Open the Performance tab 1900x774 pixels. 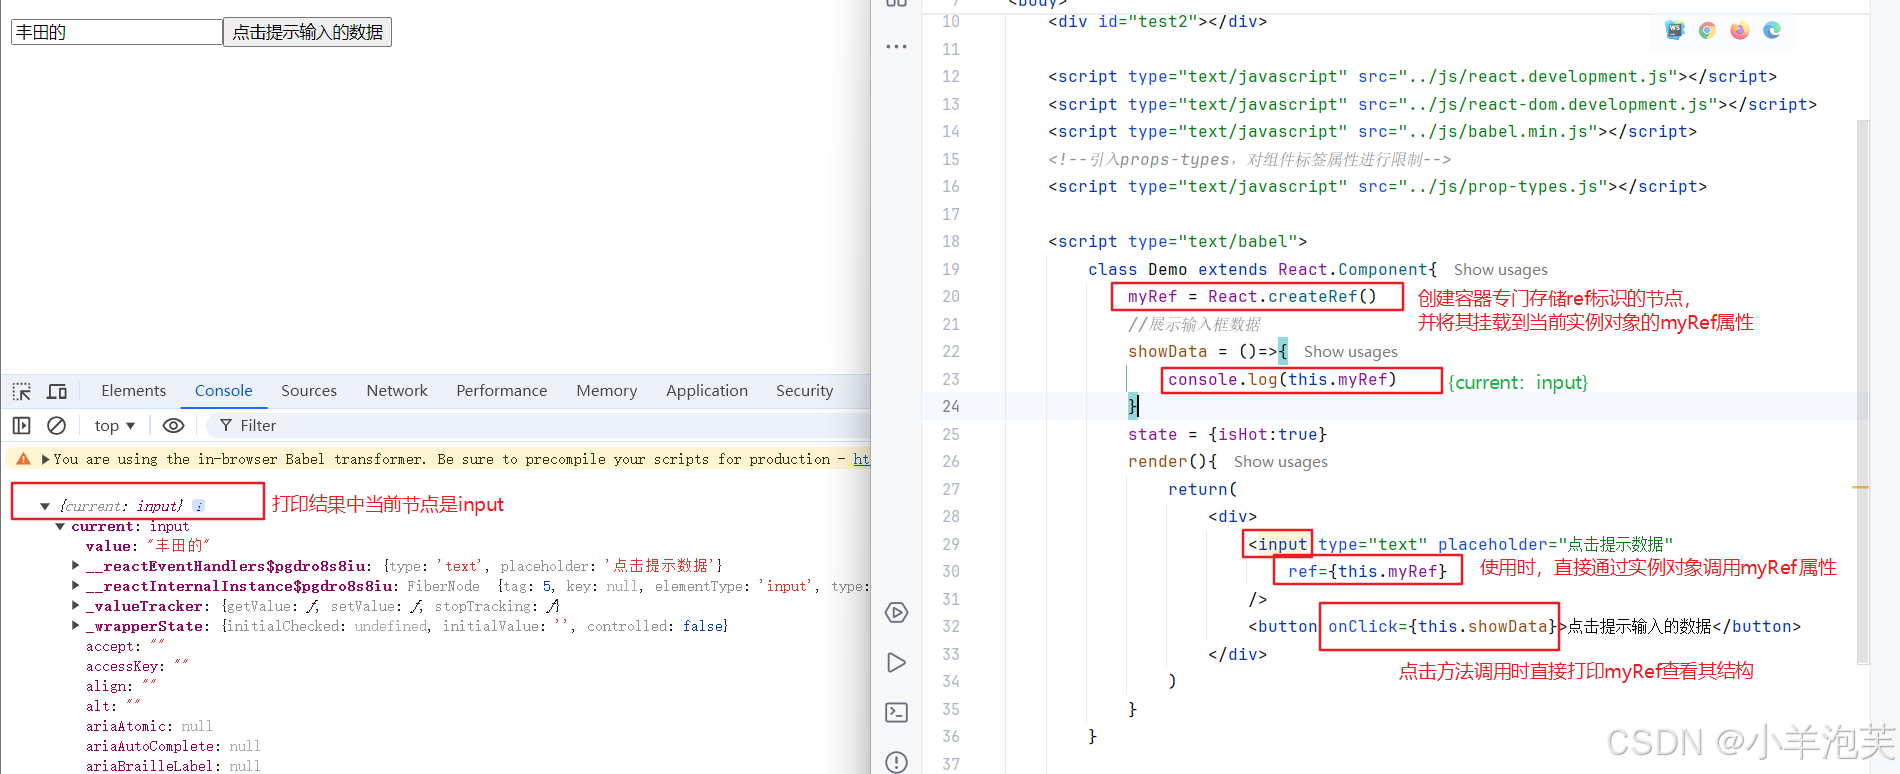pos(502,391)
